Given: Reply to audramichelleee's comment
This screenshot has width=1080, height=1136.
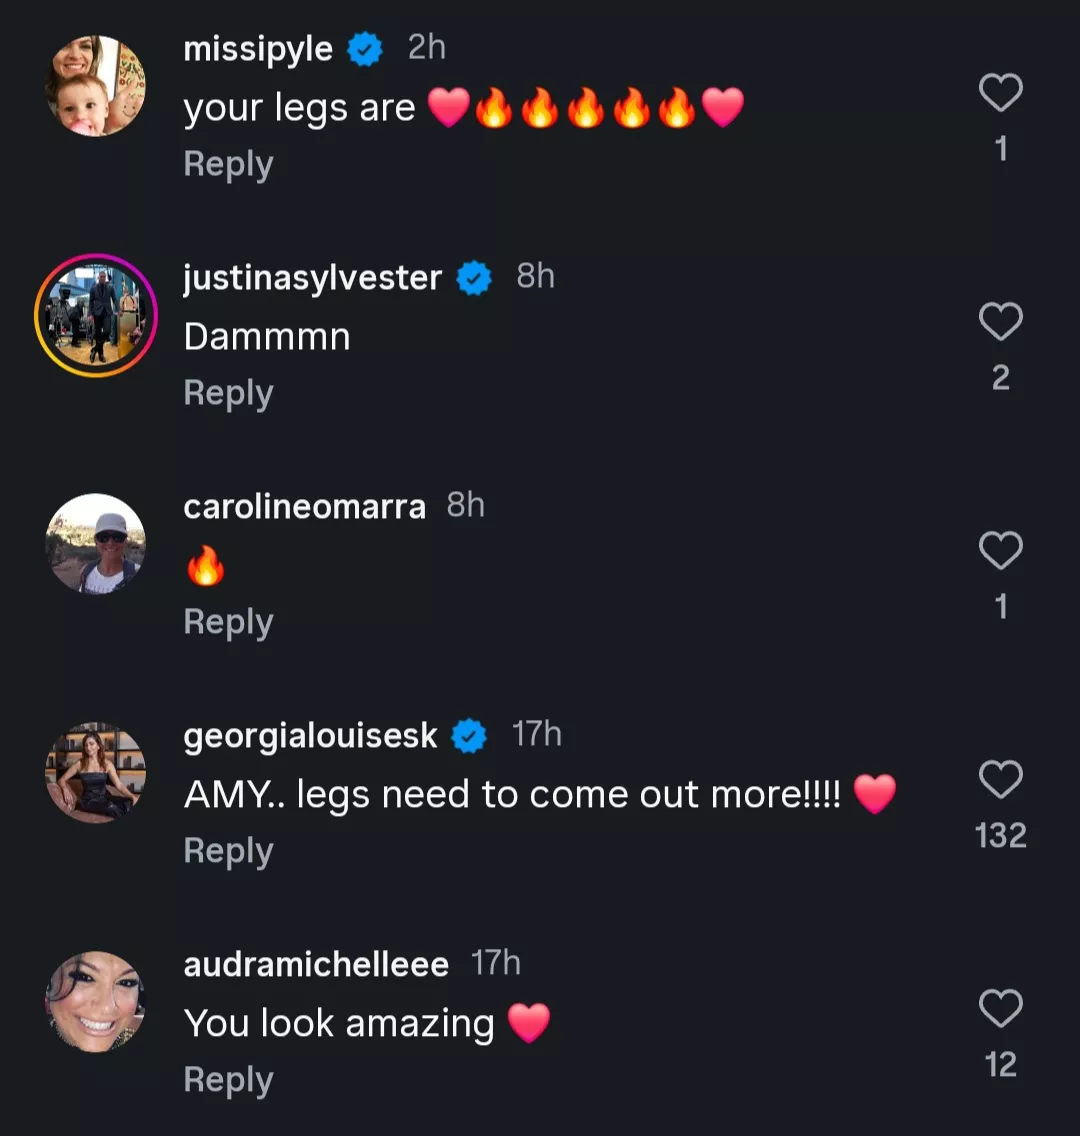Looking at the screenshot, I should click(228, 1080).
